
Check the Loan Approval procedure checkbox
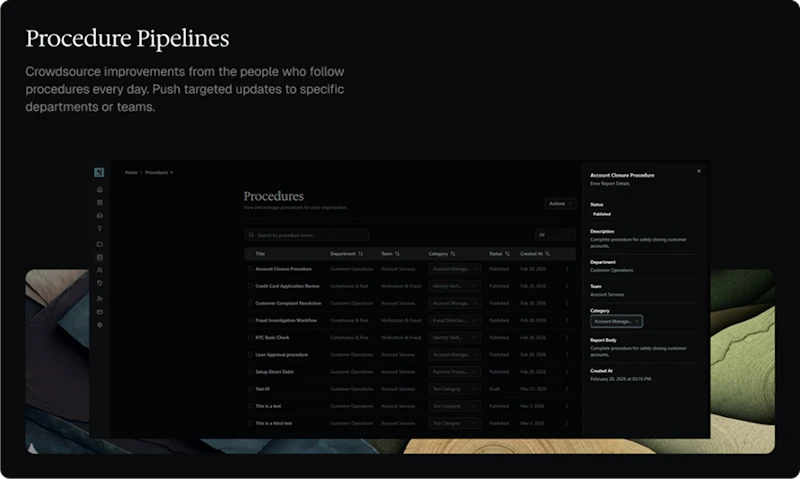[x=250, y=355]
